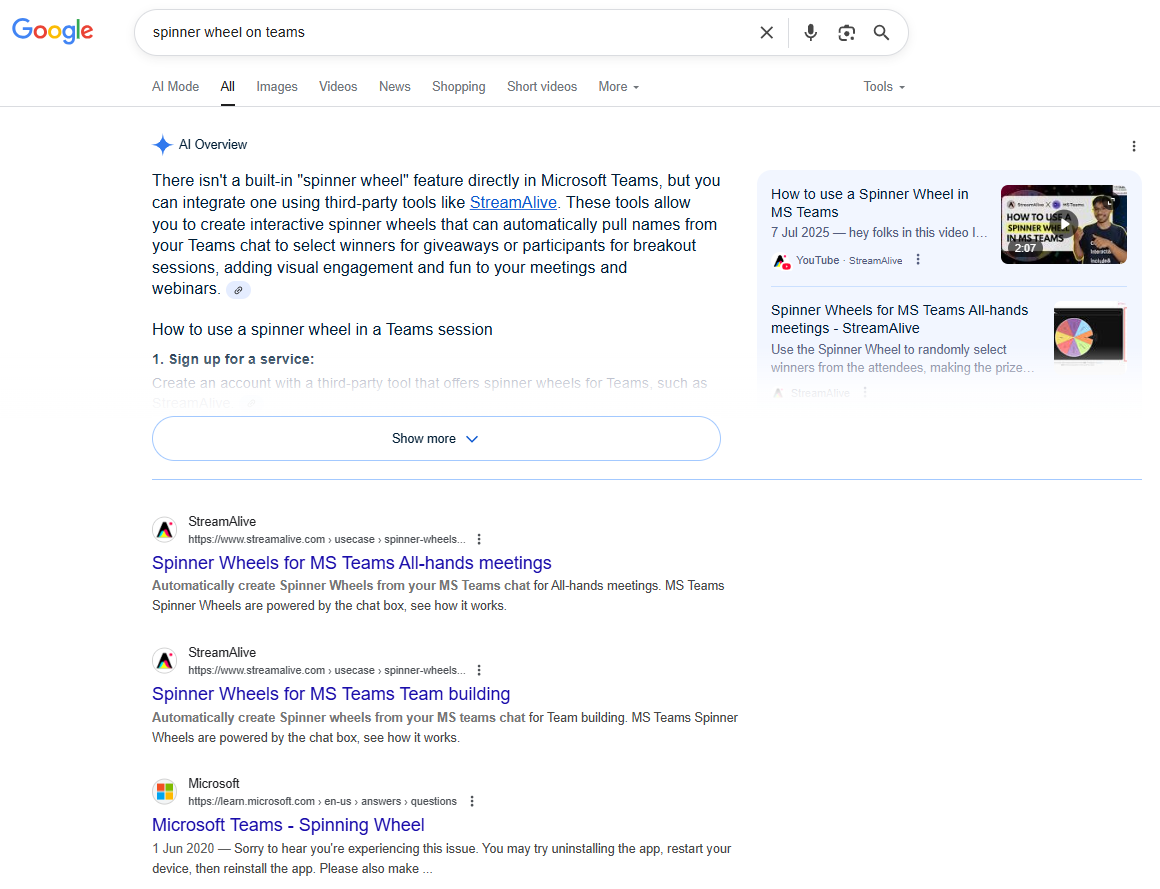
Task: Open three-dot menu for All-hands meetings result
Action: pos(479,539)
